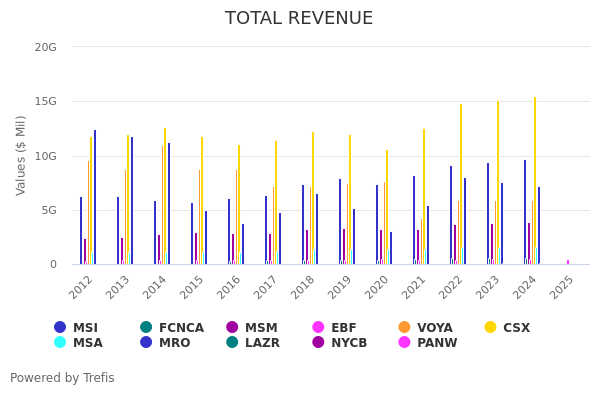Click the MSA cyan legend marker
Viewport: 600px width, 400px height.
coord(61,343)
